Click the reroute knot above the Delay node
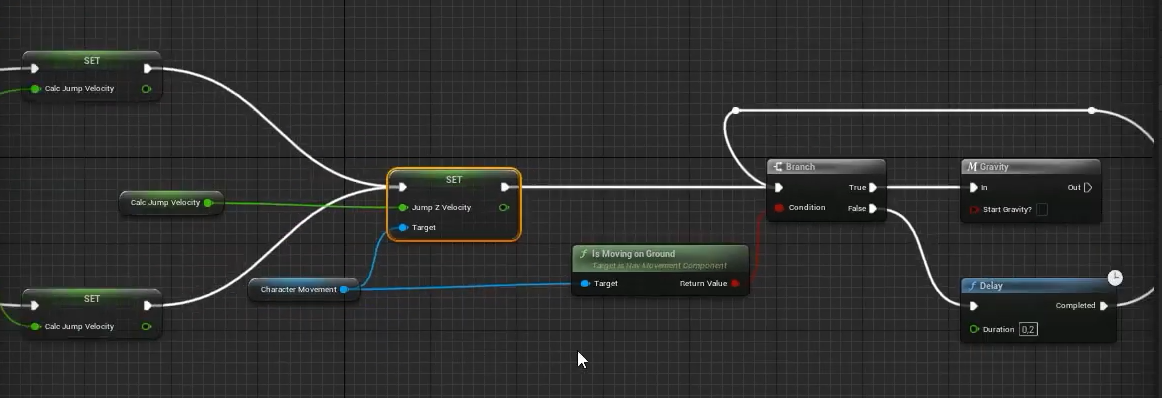 (x=1092, y=110)
